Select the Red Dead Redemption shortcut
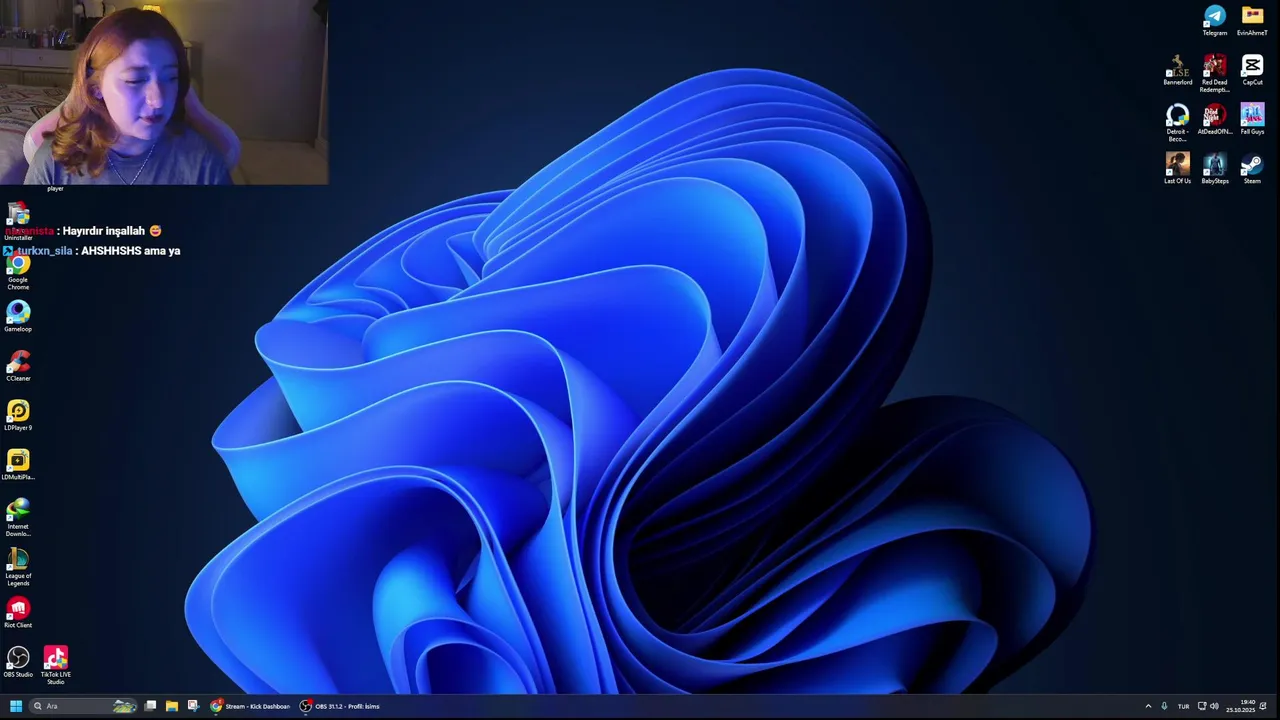The image size is (1280, 720). click(x=1214, y=73)
